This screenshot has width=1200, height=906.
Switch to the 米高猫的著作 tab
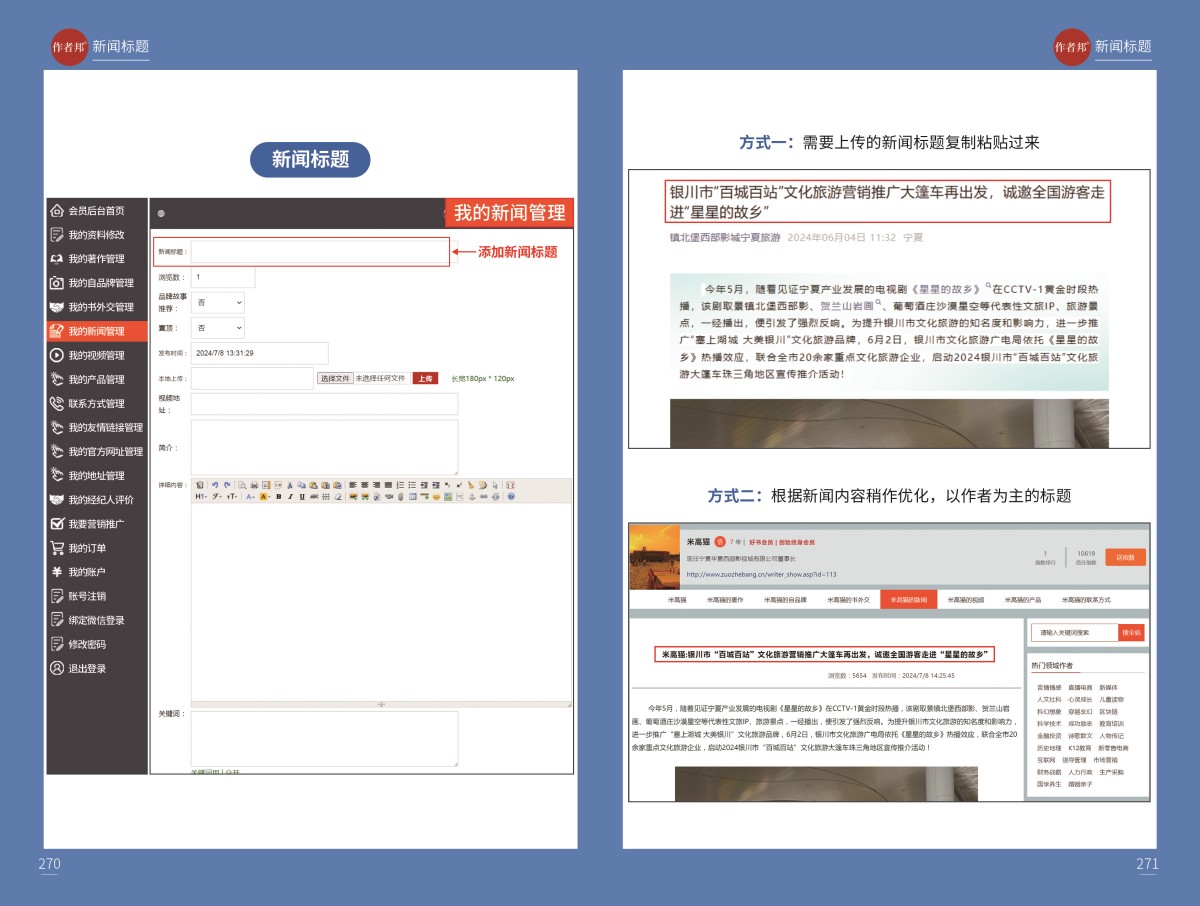pos(725,600)
